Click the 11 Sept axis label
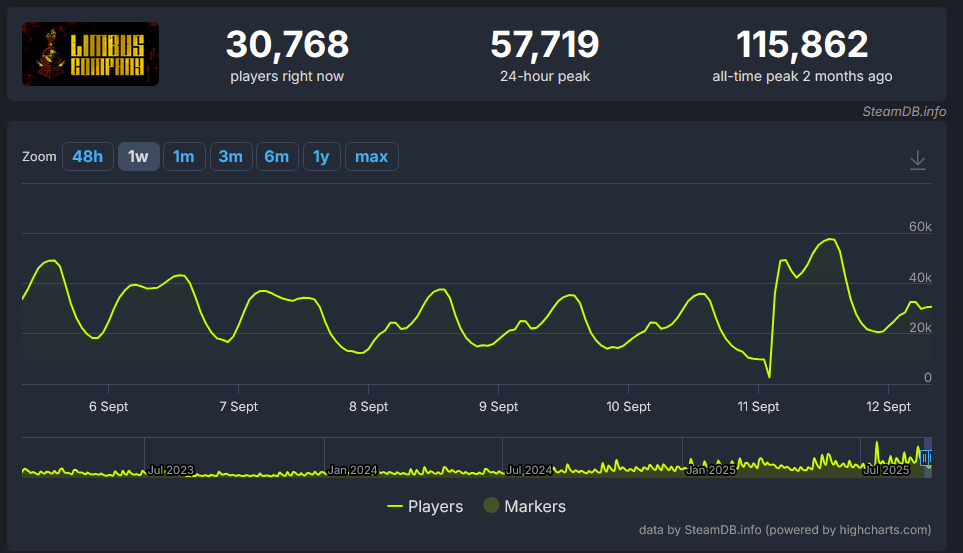Image resolution: width=963 pixels, height=553 pixels. [x=758, y=406]
